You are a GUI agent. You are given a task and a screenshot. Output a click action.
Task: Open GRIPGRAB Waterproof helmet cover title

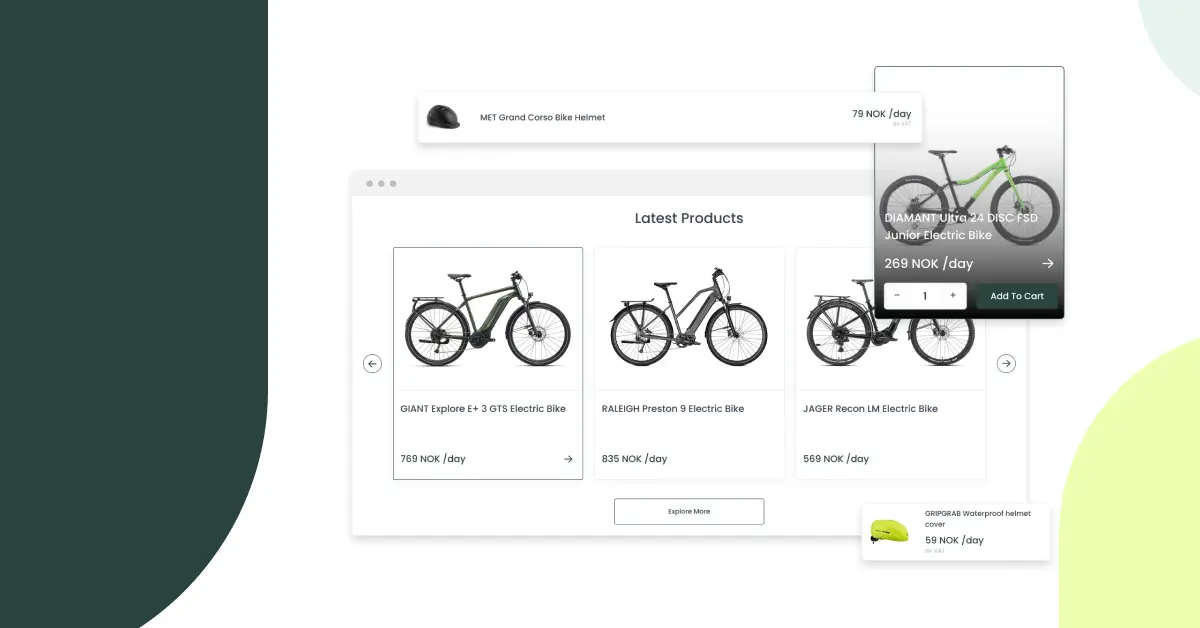pos(977,518)
